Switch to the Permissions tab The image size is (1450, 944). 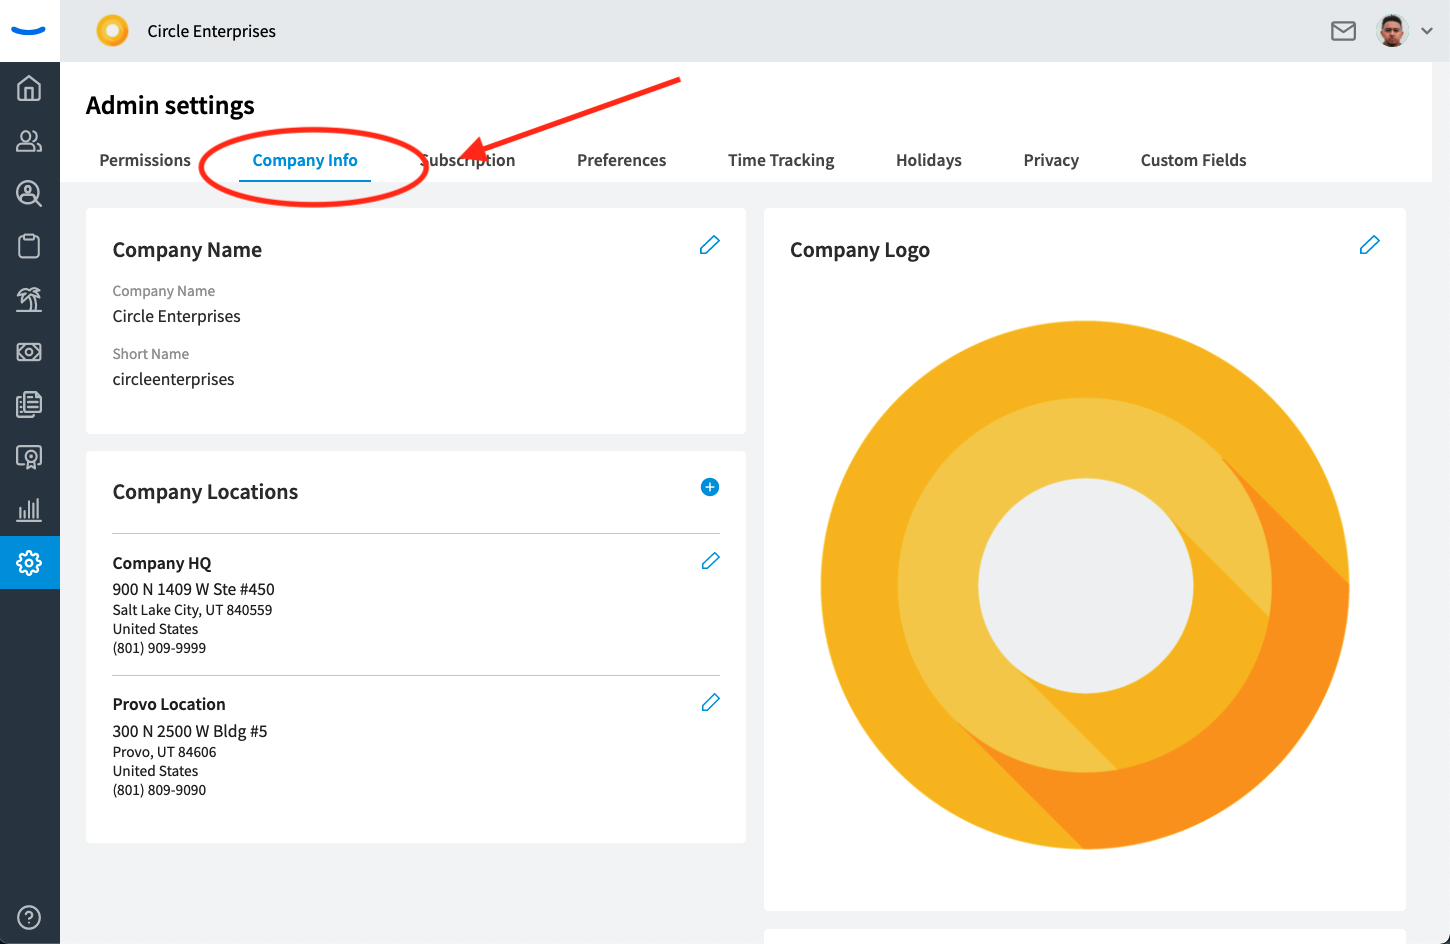[145, 160]
